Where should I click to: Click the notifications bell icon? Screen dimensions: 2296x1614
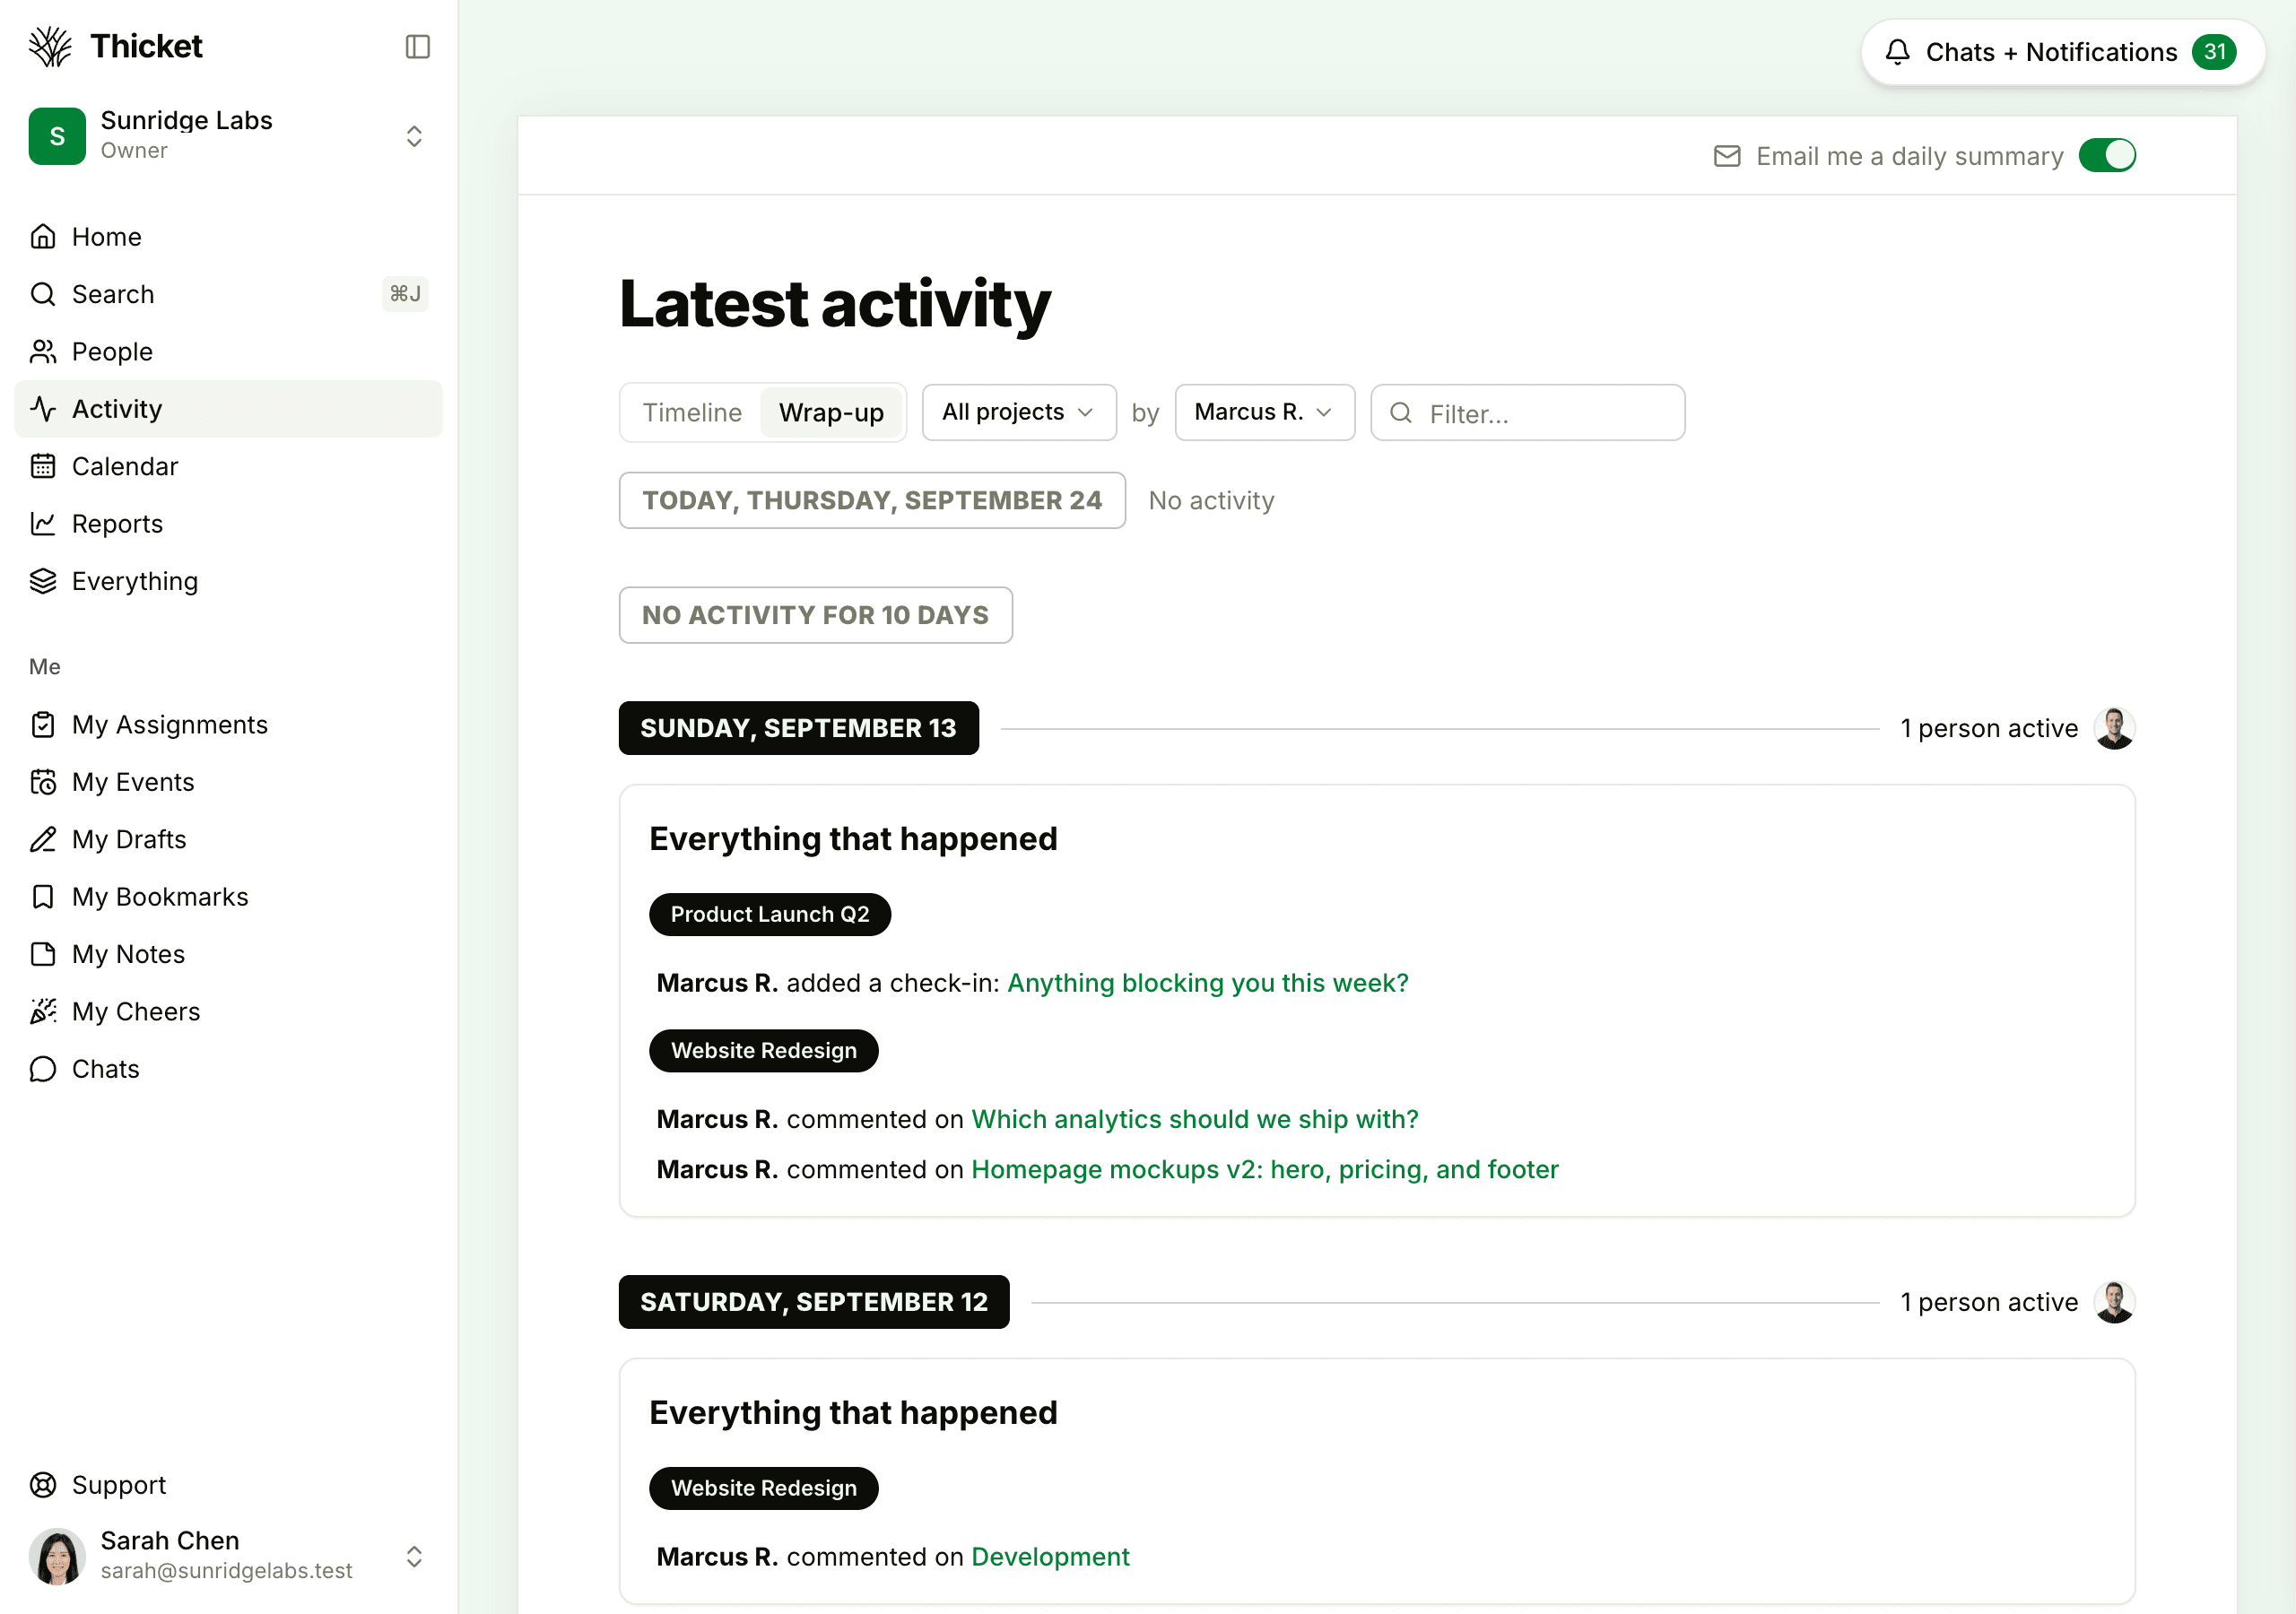tap(1897, 52)
